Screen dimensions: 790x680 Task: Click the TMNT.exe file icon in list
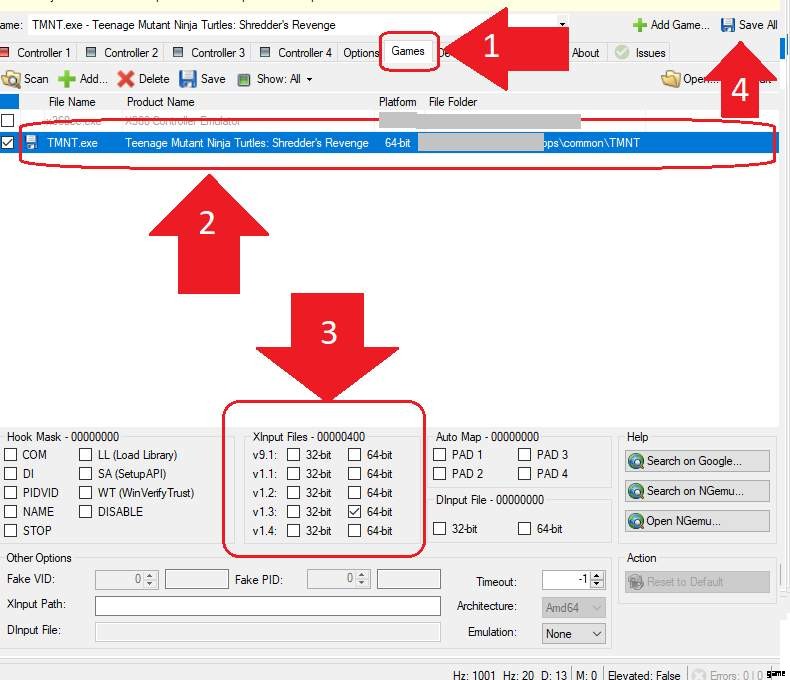click(x=31, y=143)
